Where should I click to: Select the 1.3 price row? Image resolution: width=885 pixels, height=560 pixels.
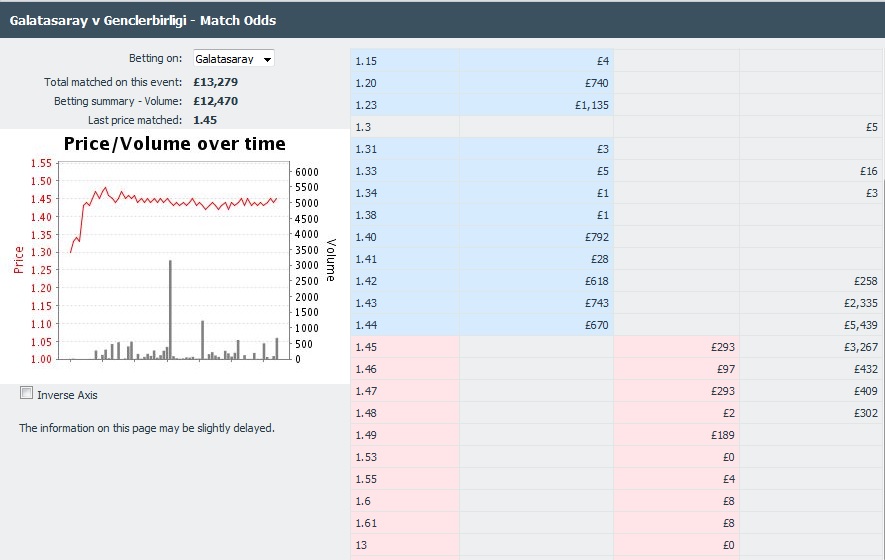(x=617, y=127)
